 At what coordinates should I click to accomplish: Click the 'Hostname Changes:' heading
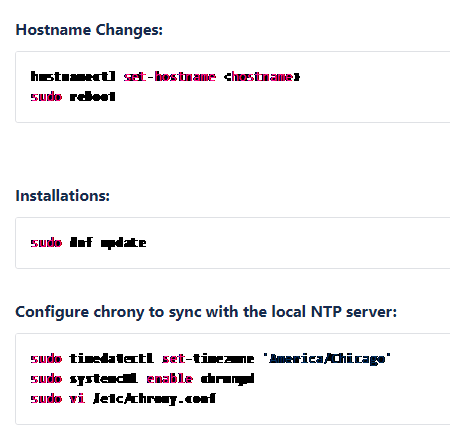click(89, 30)
